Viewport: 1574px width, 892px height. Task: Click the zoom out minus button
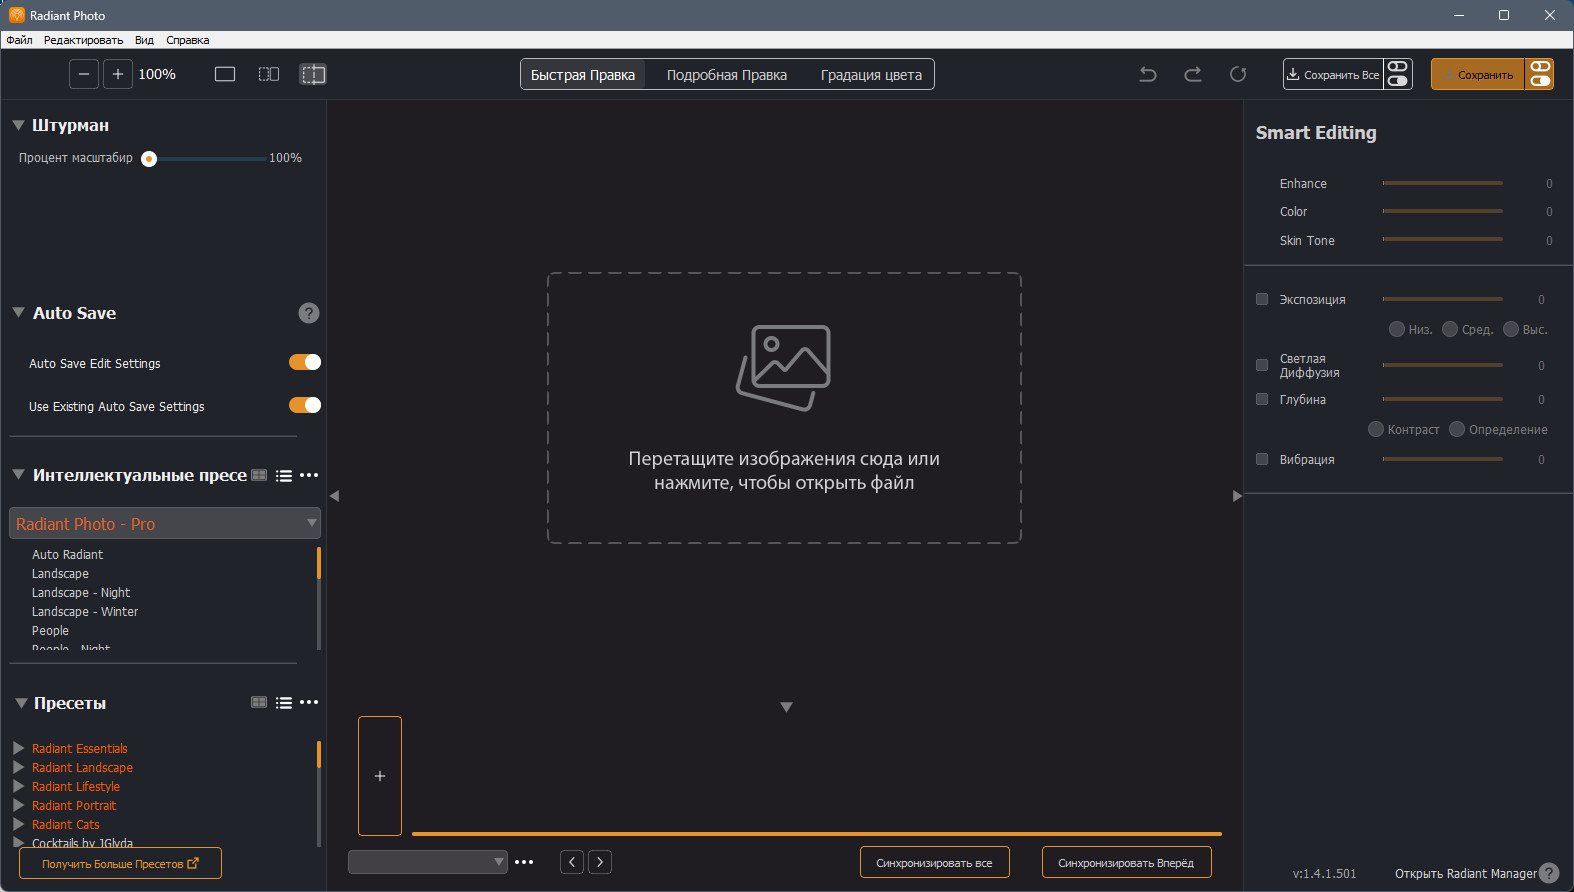coord(84,74)
